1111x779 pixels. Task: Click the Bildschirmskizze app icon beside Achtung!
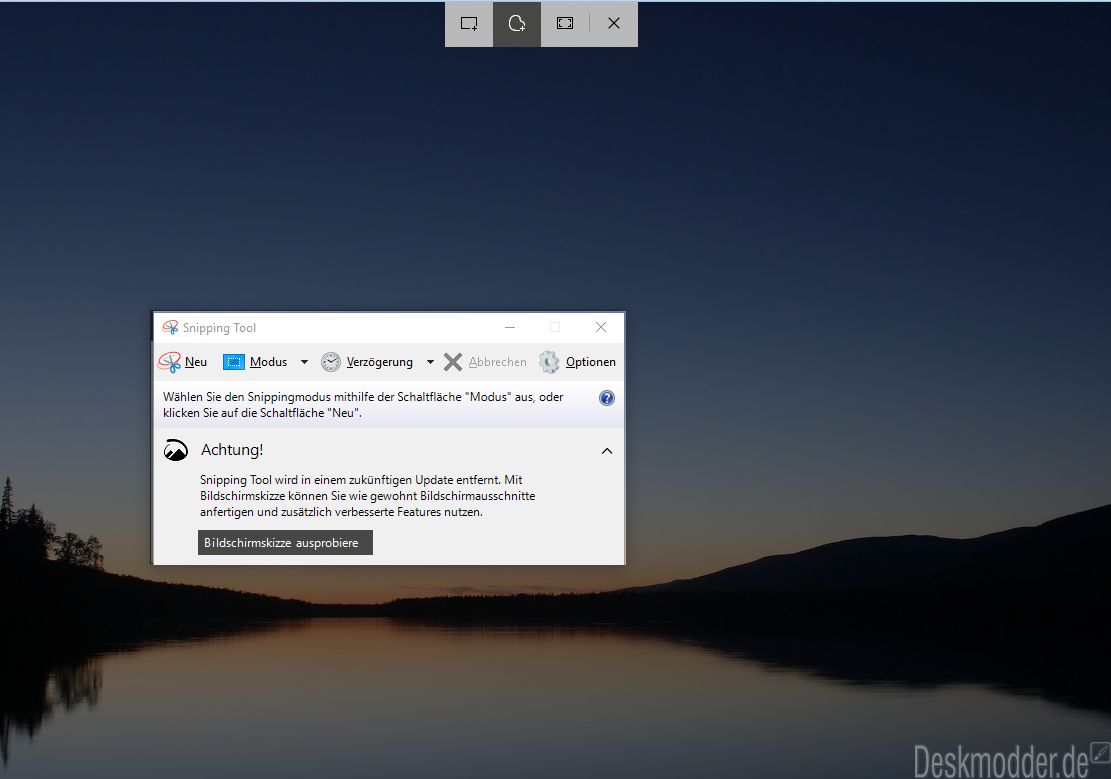point(176,450)
